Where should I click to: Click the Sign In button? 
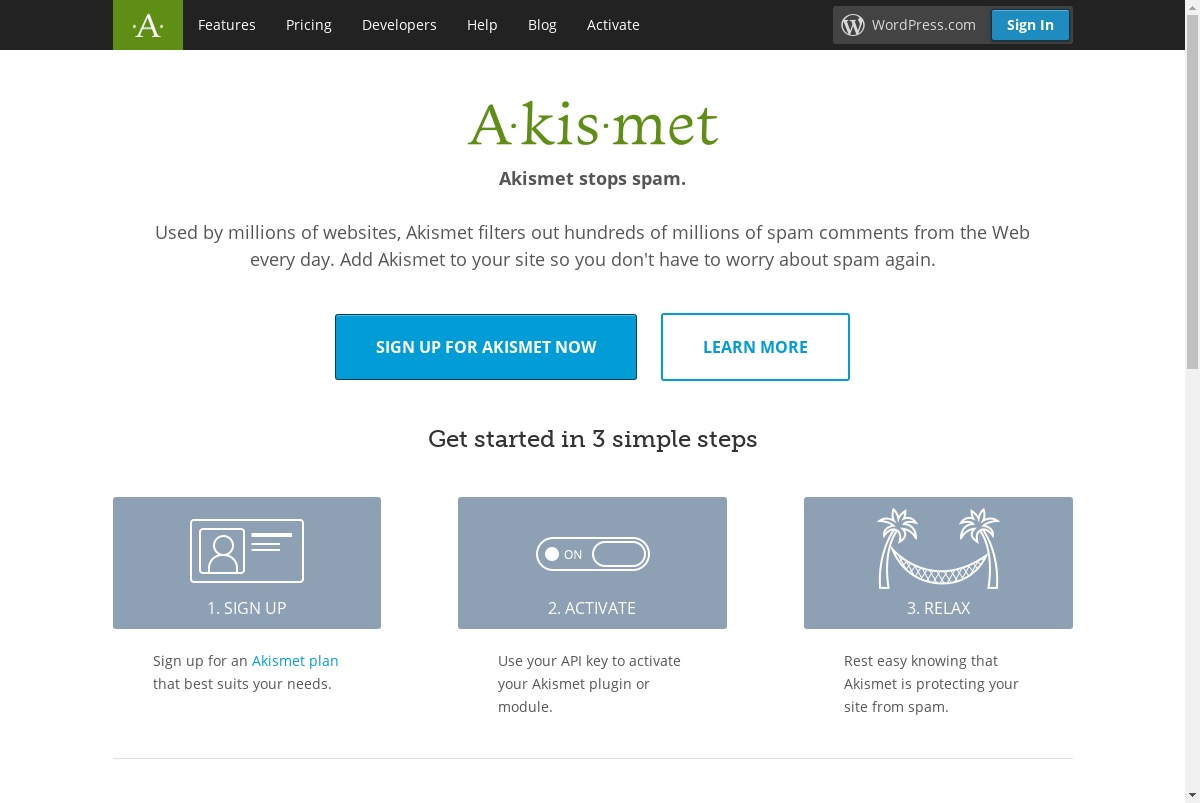1030,25
